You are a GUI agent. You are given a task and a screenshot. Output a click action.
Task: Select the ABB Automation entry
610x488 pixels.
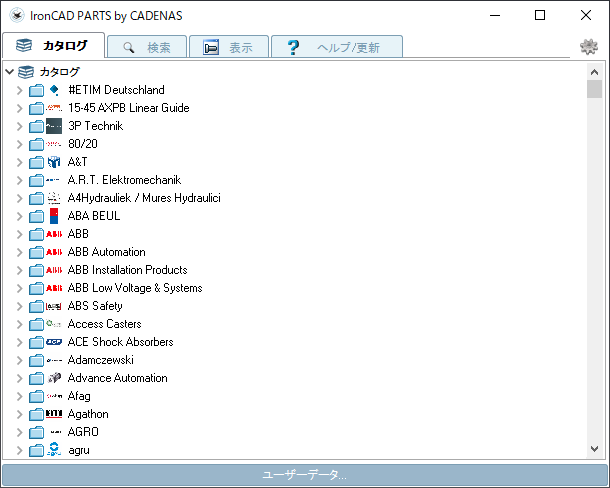click(107, 252)
